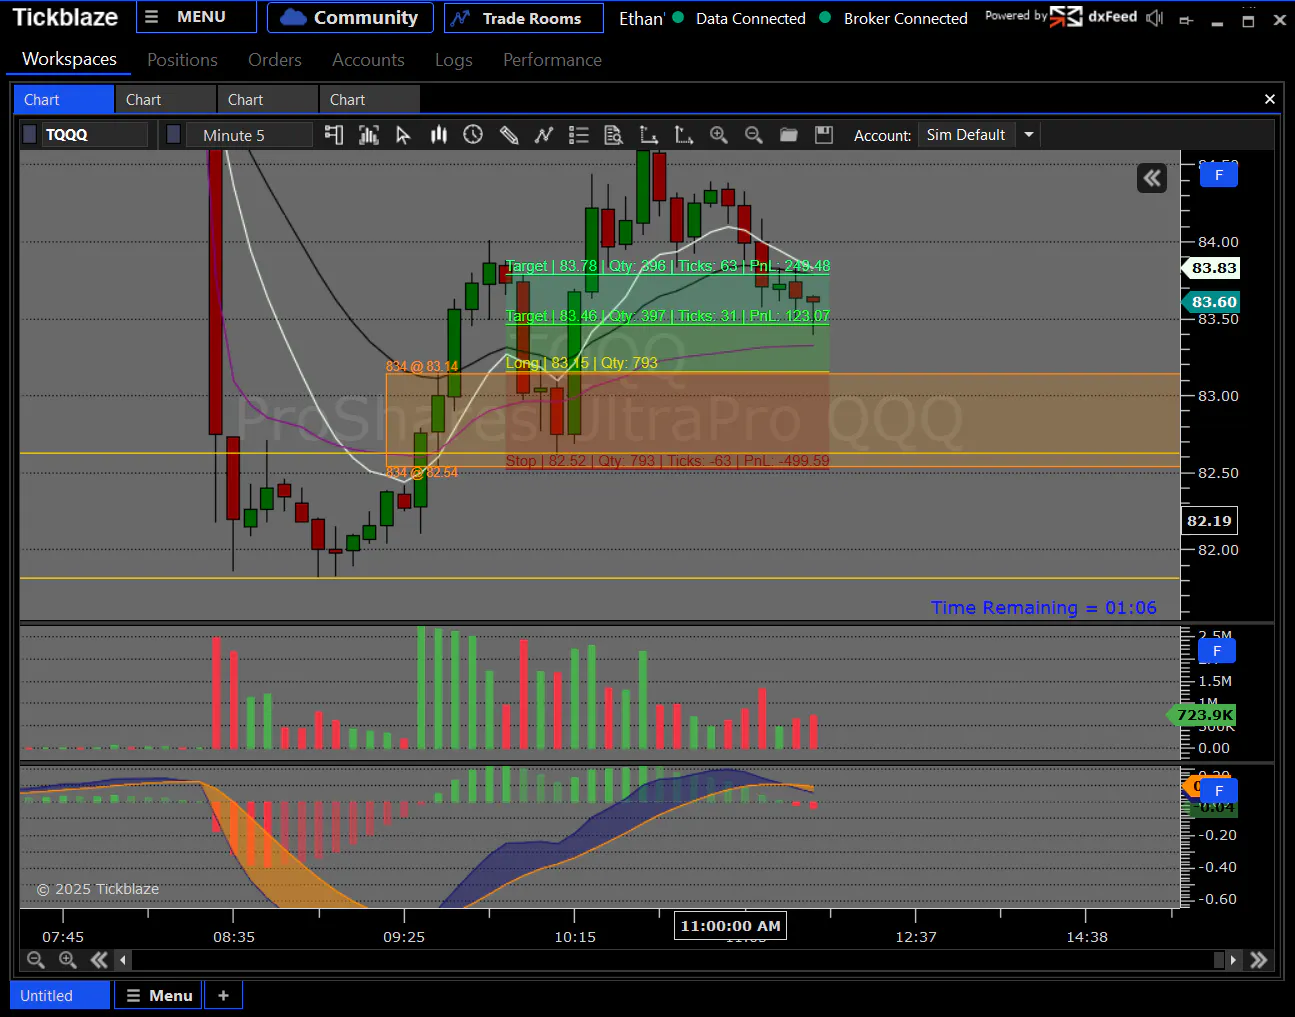Collapse the side panel with double-chevron button
The width and height of the screenshot is (1295, 1017).
(1152, 178)
